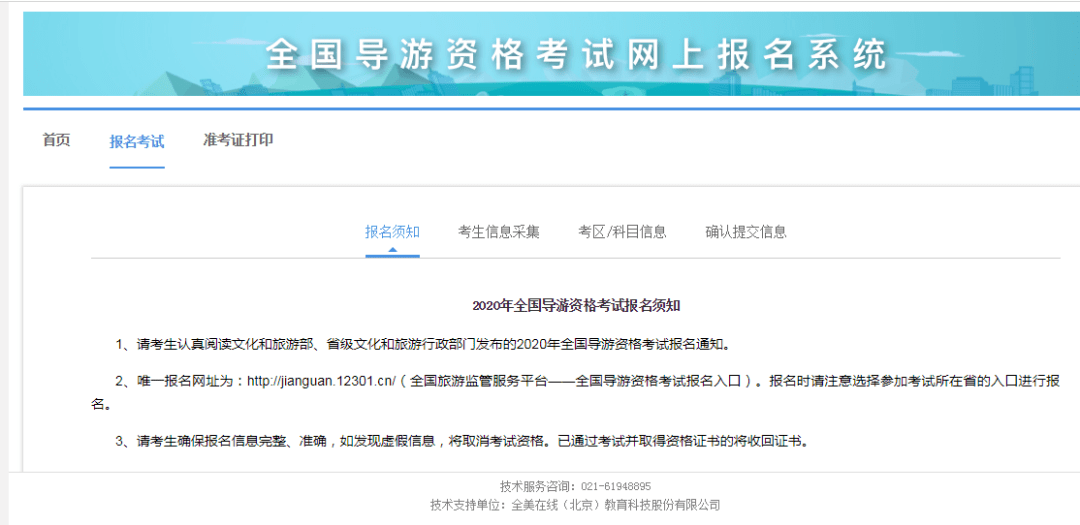Click the small triangle indicator under 报名须知
Image resolution: width=1080 pixels, height=525 pixels.
click(x=393, y=249)
